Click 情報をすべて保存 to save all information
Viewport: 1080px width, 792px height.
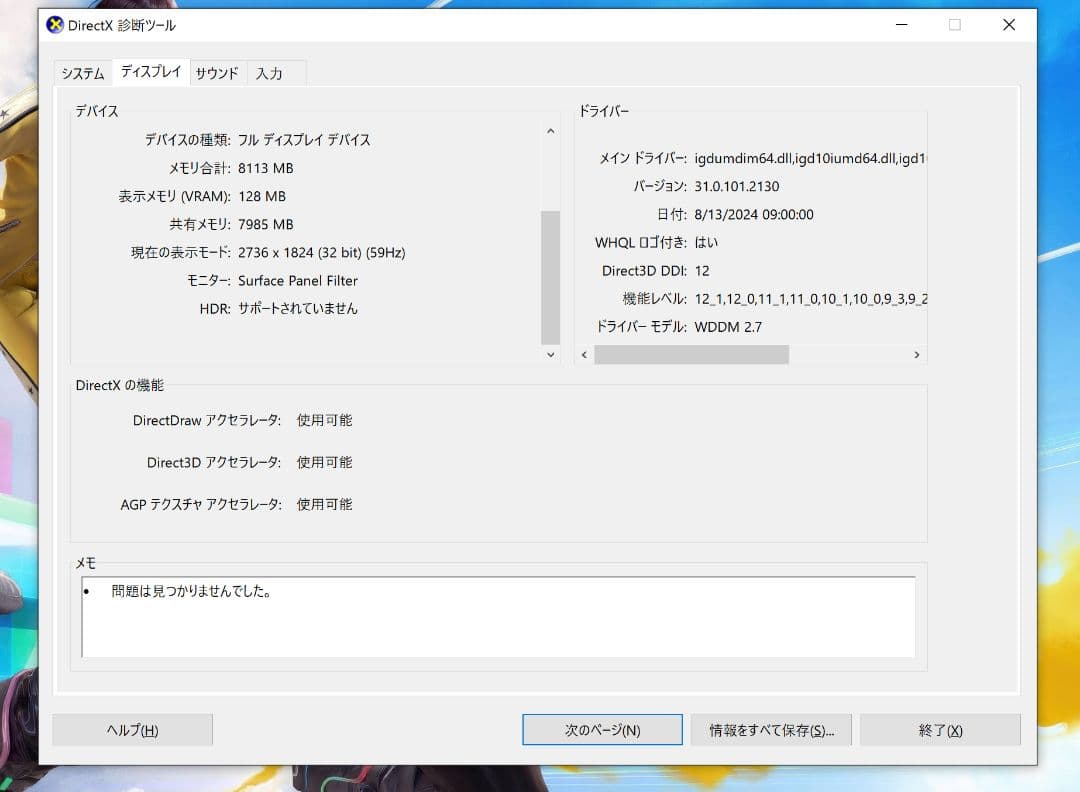pyautogui.click(x=771, y=729)
